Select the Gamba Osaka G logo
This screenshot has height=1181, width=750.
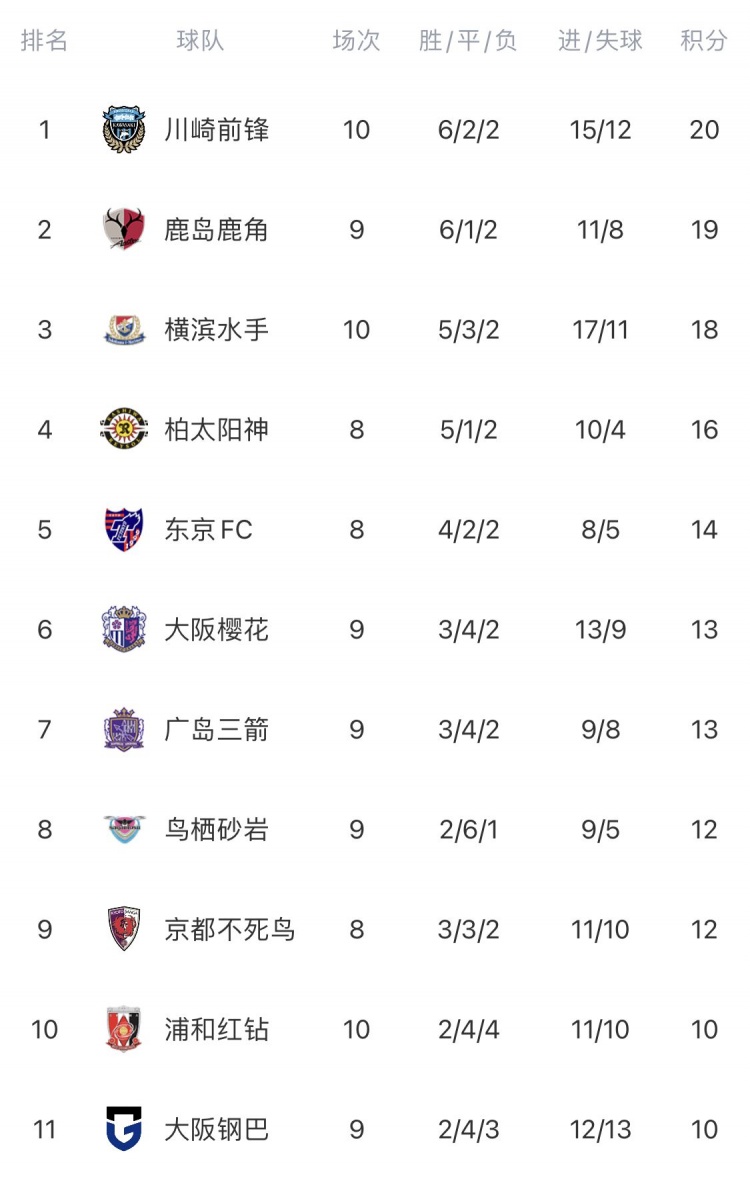123,1128
